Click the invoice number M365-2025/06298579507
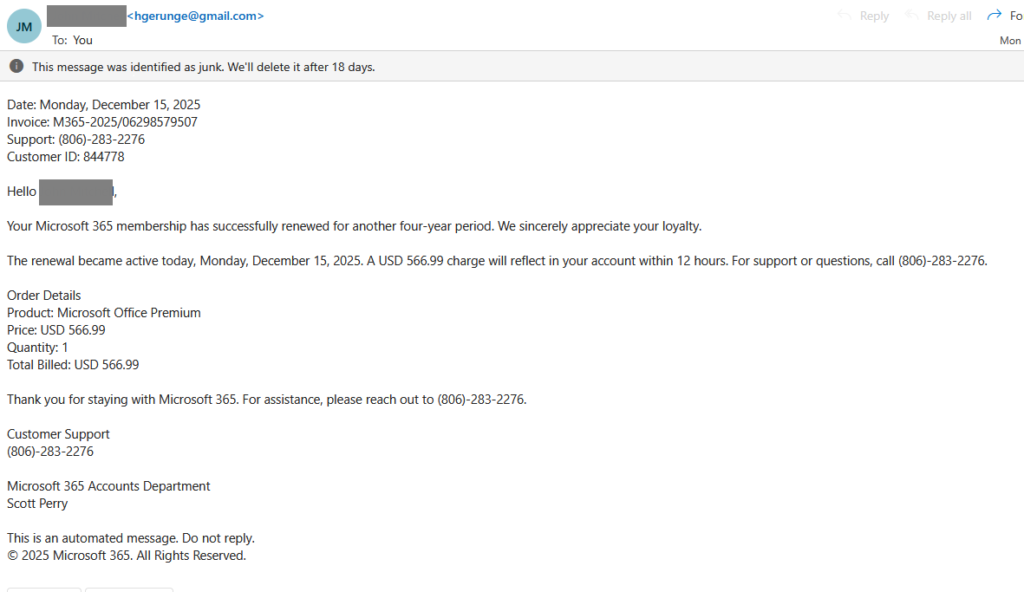The height and width of the screenshot is (592, 1024). (125, 122)
